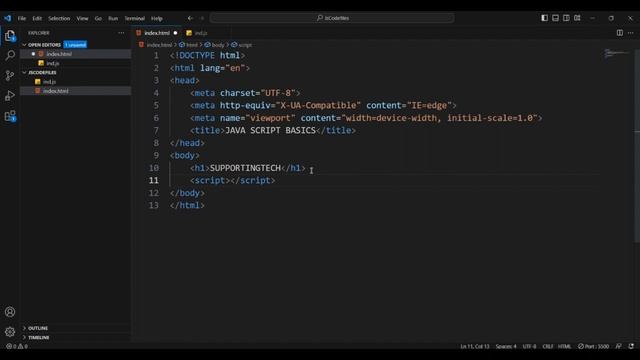This screenshot has height=360, width=640.
Task: Open the Explorer view in activity bar
Action: point(10,36)
